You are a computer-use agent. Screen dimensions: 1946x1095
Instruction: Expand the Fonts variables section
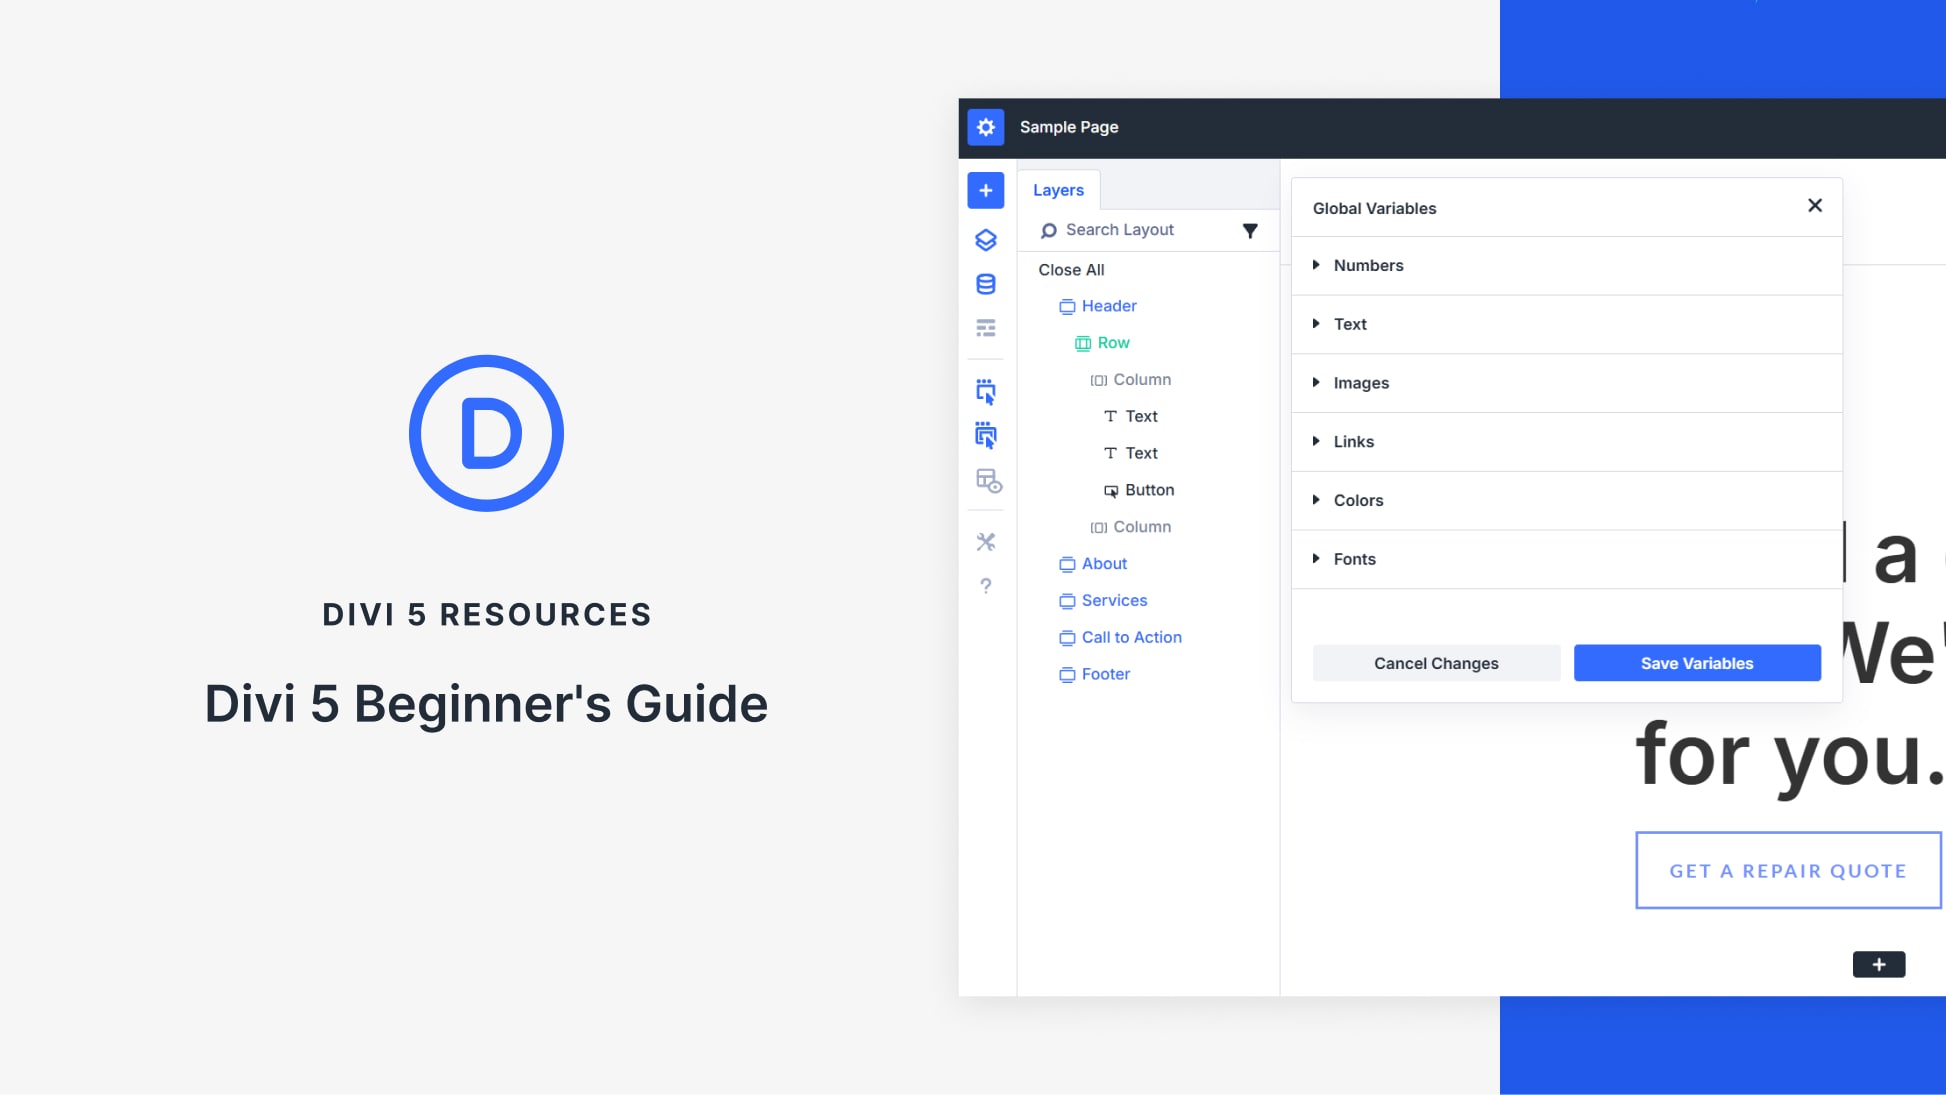1354,560
